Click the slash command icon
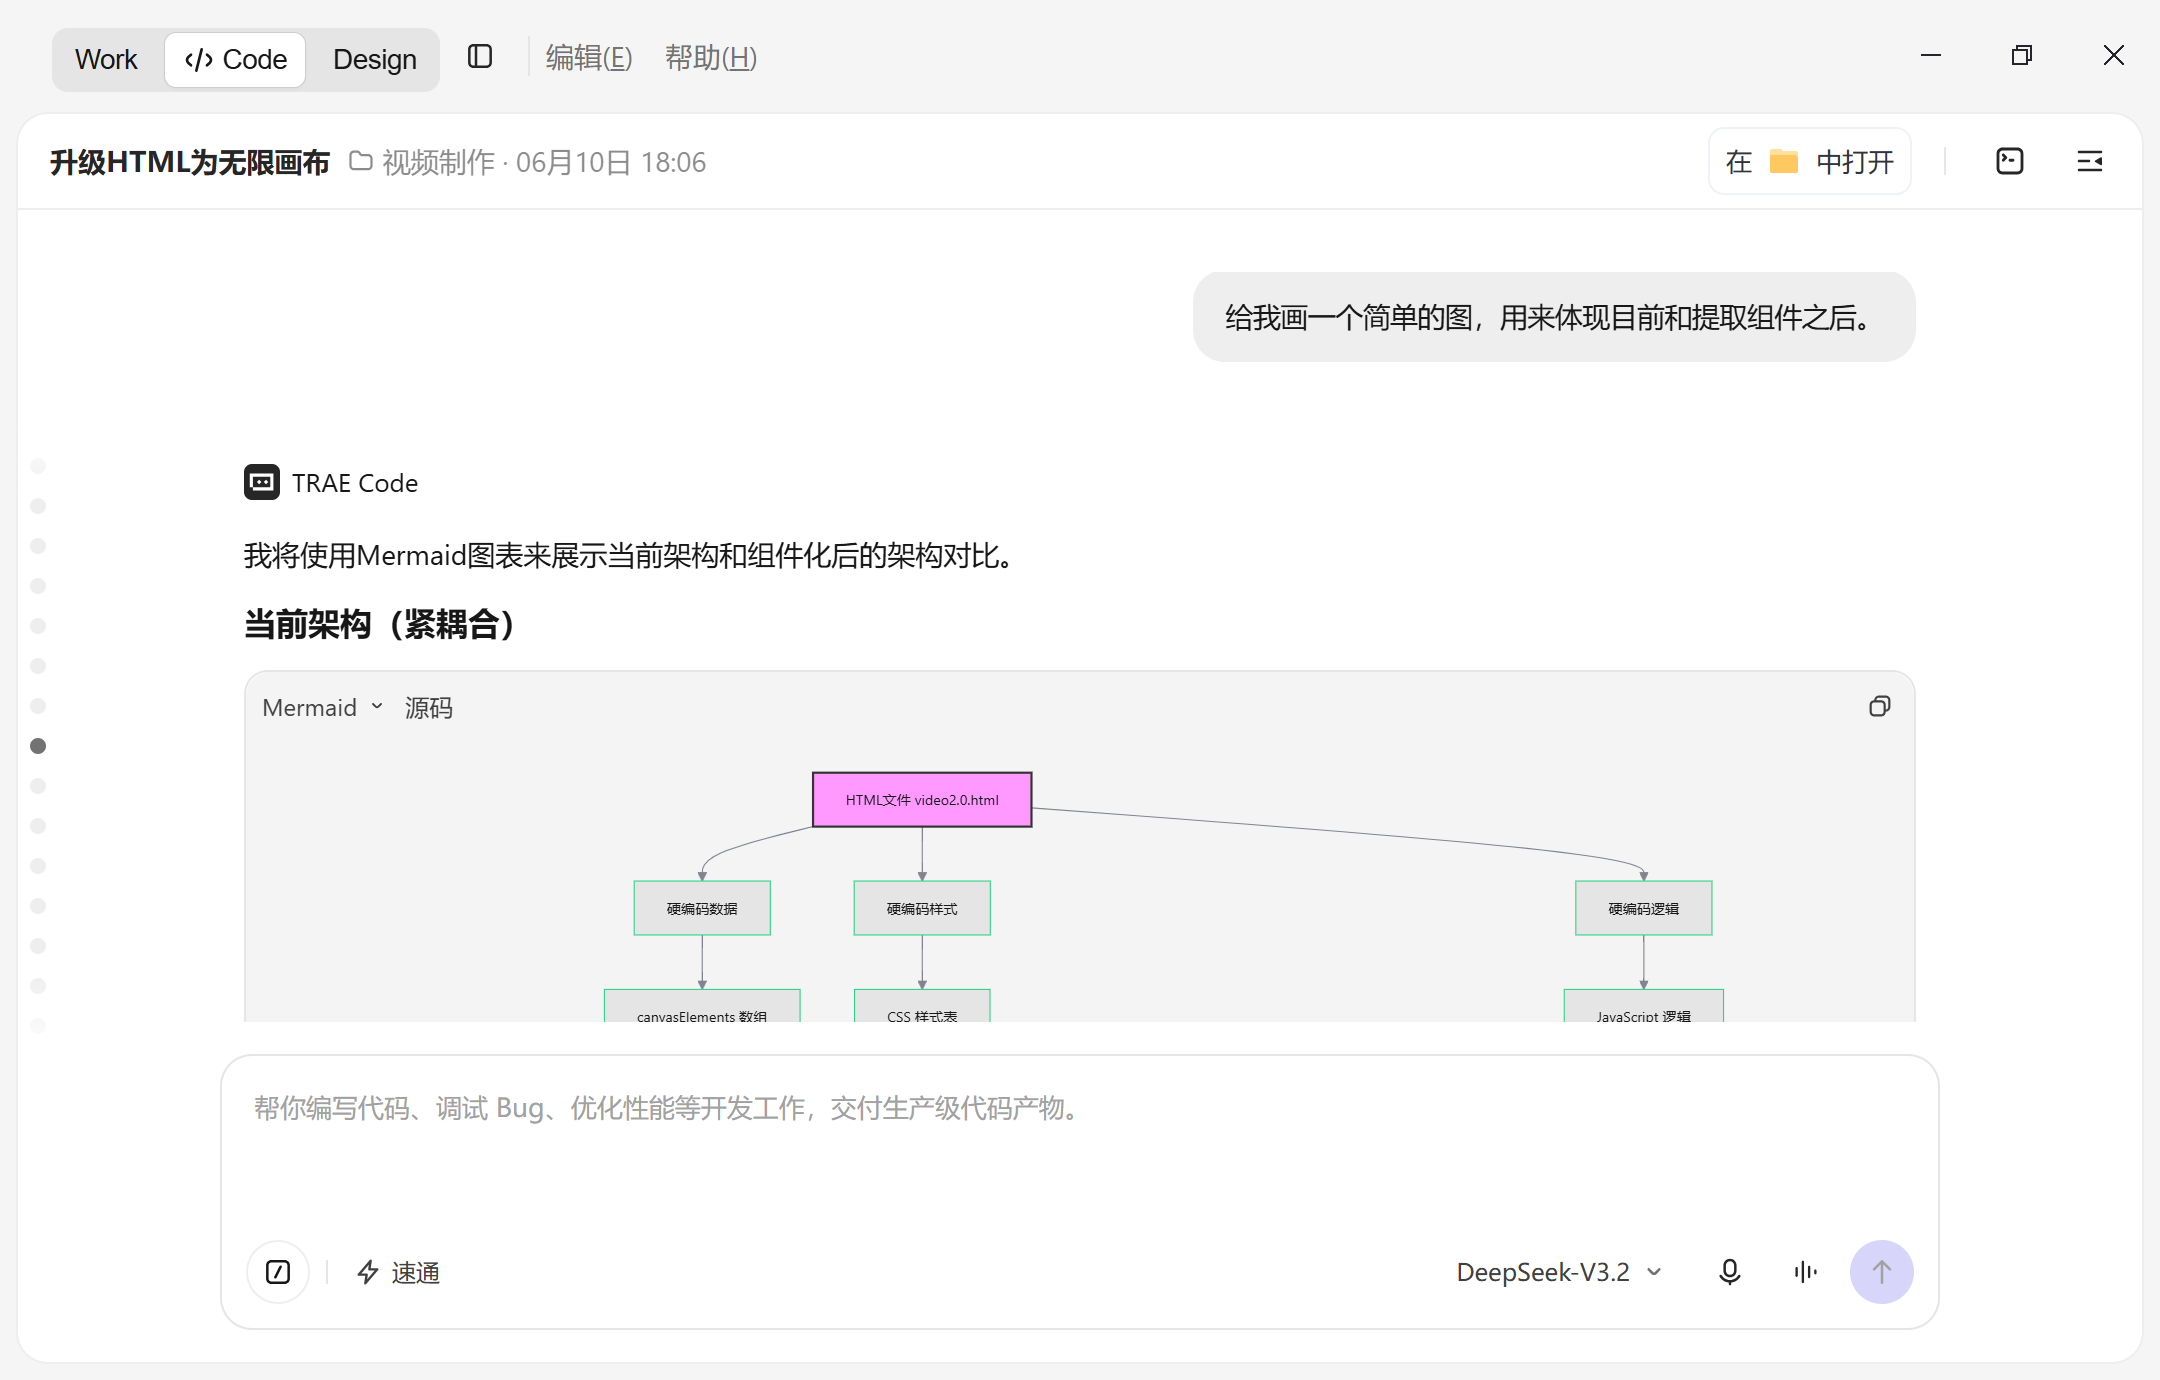 278,1272
